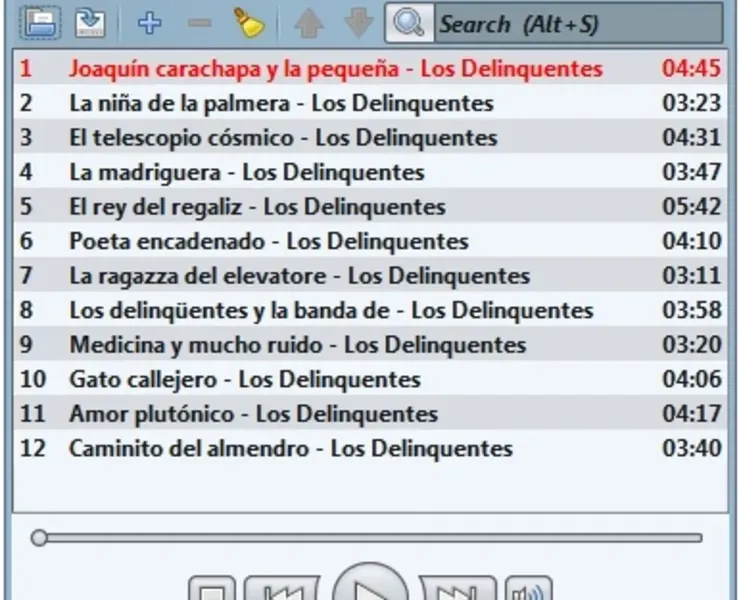The width and height of the screenshot is (739, 600).
Task: Click the speaker volume button
Action: point(528,588)
